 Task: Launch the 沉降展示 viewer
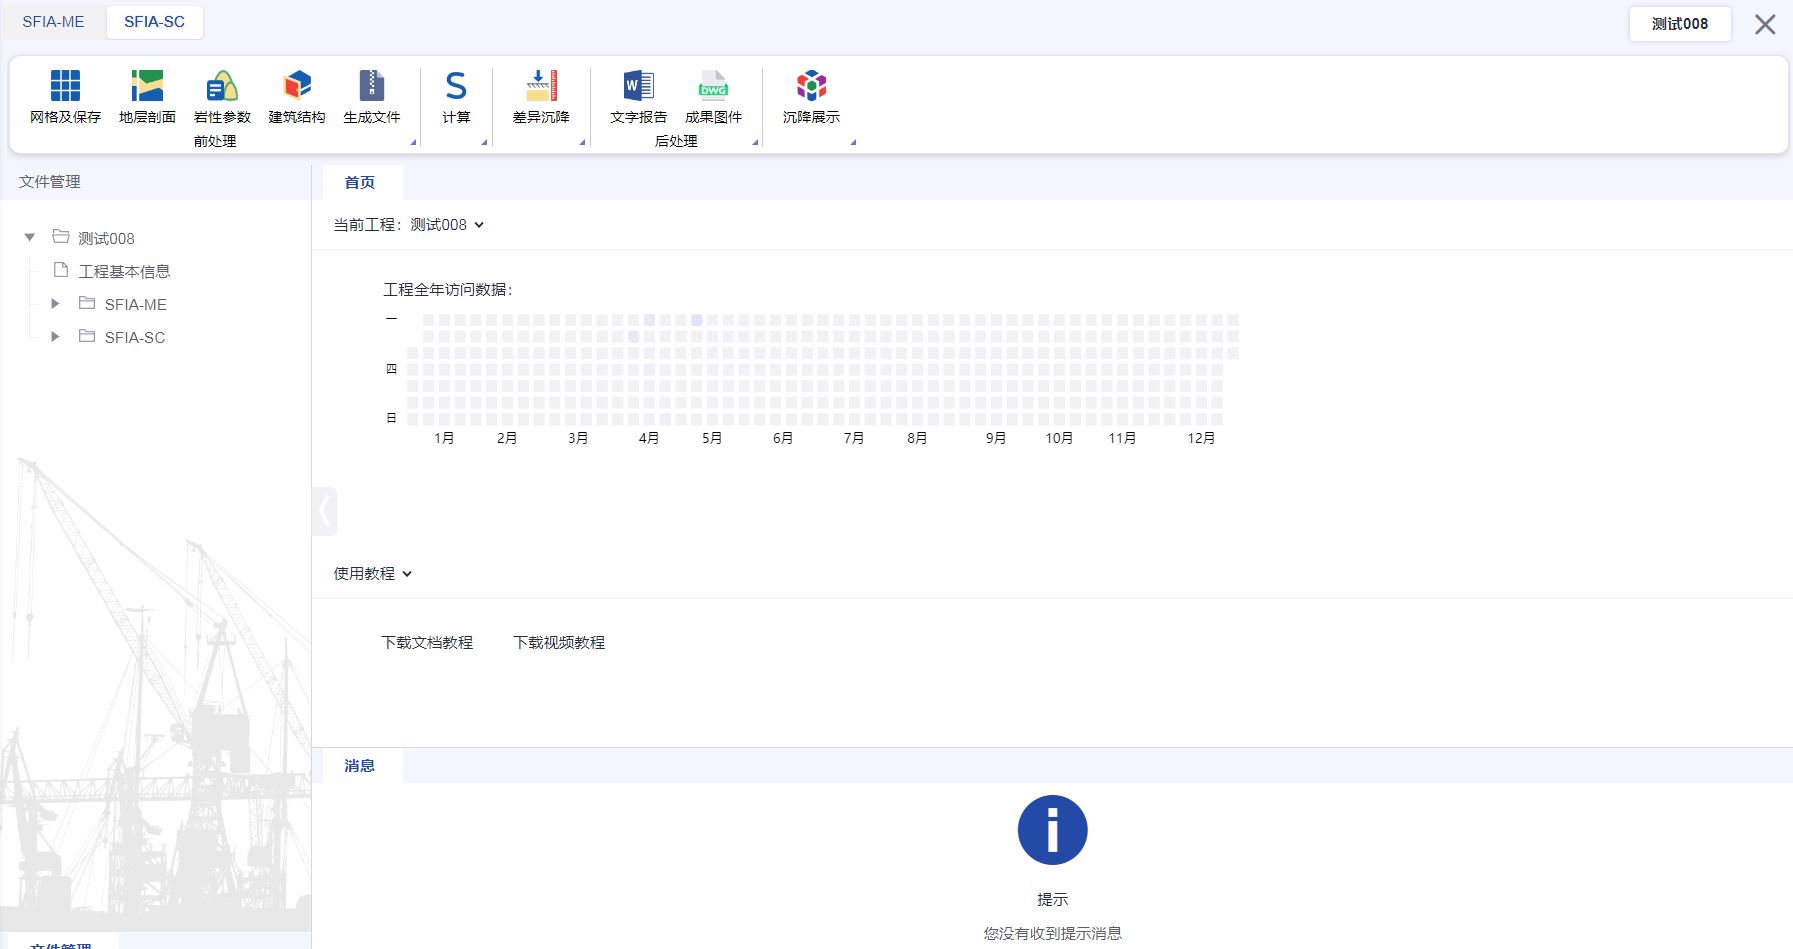(x=811, y=87)
